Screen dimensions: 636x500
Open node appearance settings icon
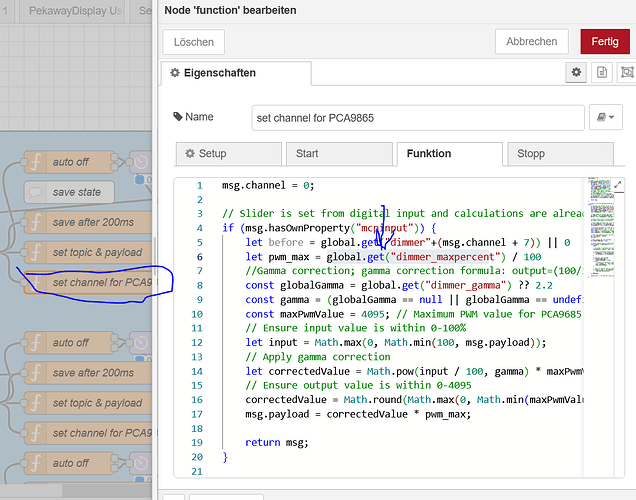coord(626,72)
